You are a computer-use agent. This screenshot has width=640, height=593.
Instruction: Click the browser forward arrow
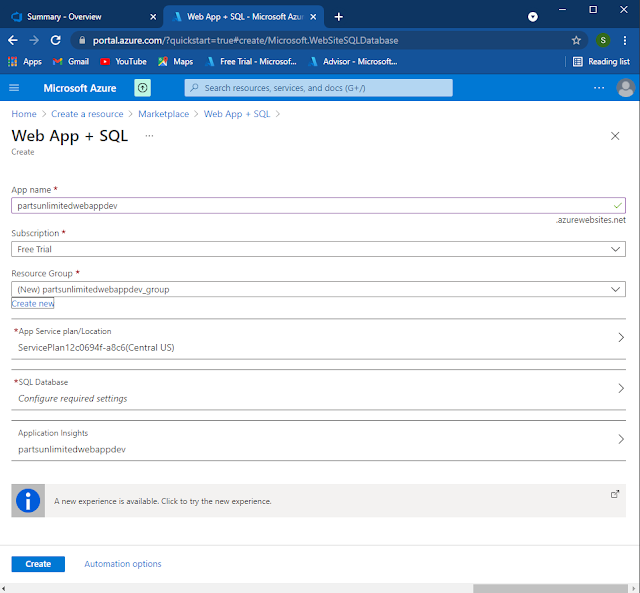[x=34, y=40]
